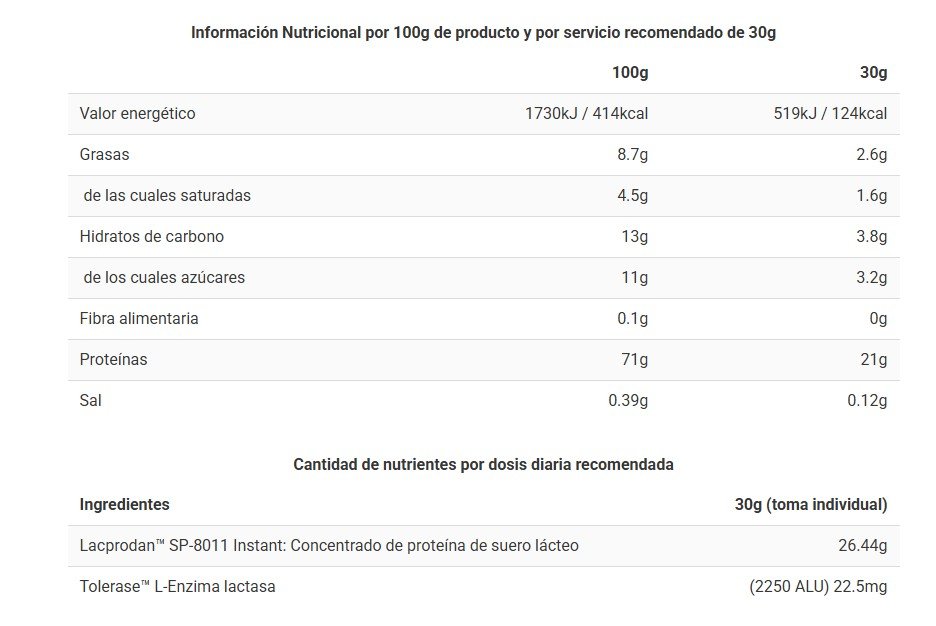Screen dimensions: 936x626
Task: Select the Tolerase L-Enzima lactasa row
Action: [x=178, y=587]
